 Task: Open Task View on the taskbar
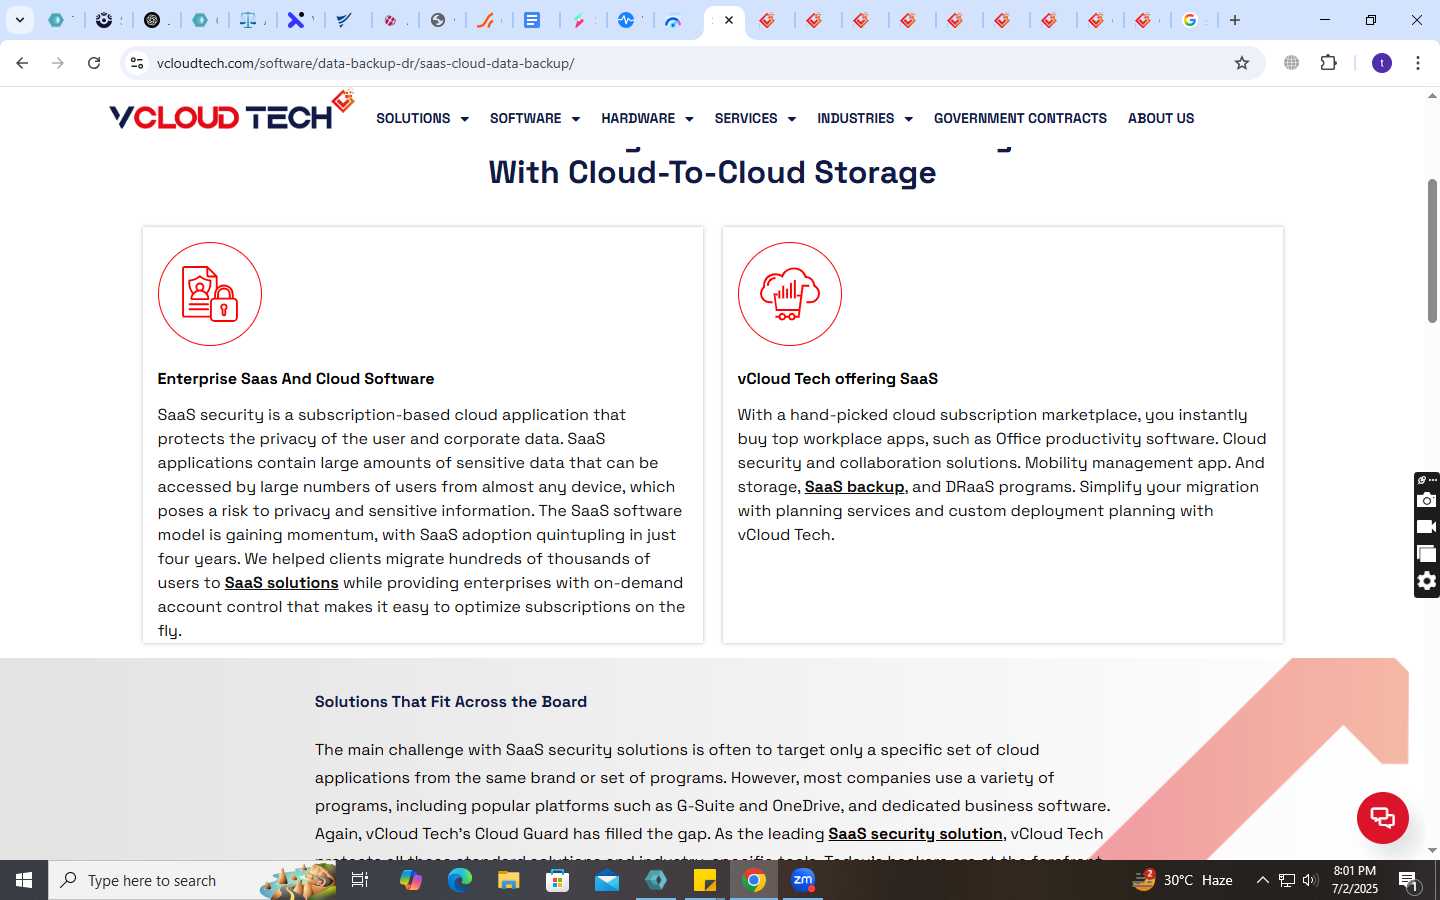pos(360,880)
